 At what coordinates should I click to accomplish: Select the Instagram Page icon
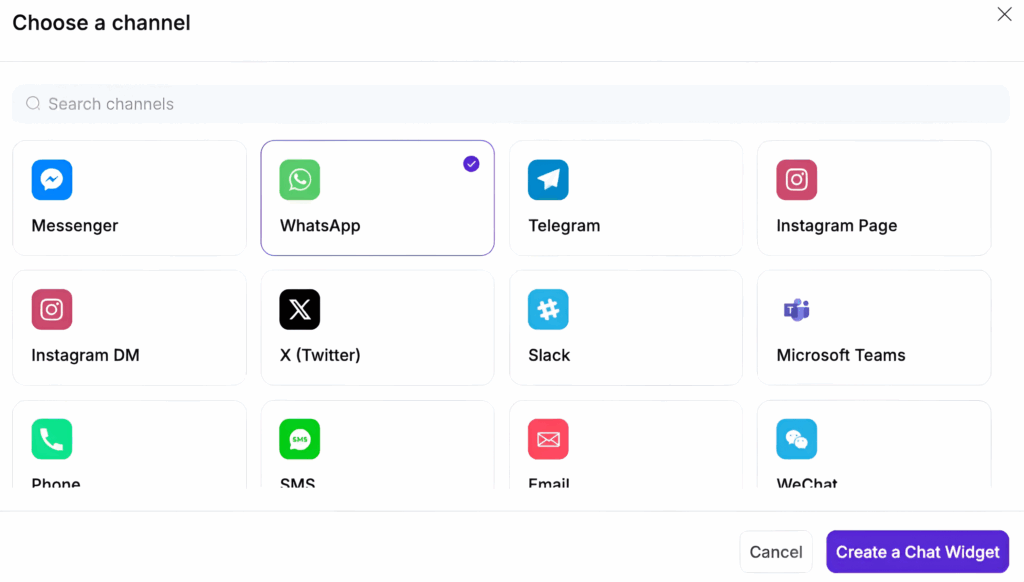pos(796,180)
